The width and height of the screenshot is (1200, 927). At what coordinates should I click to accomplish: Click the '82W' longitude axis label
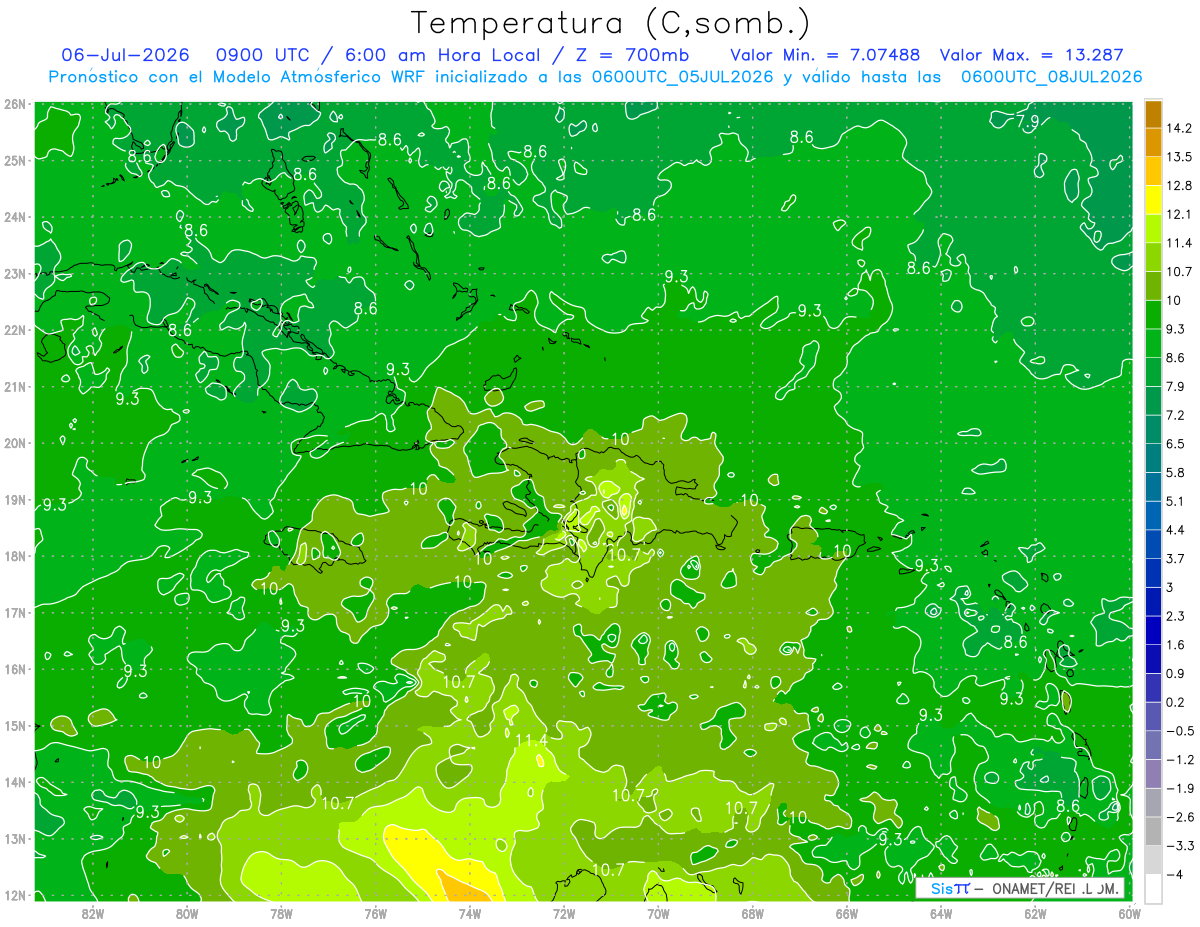(92, 912)
